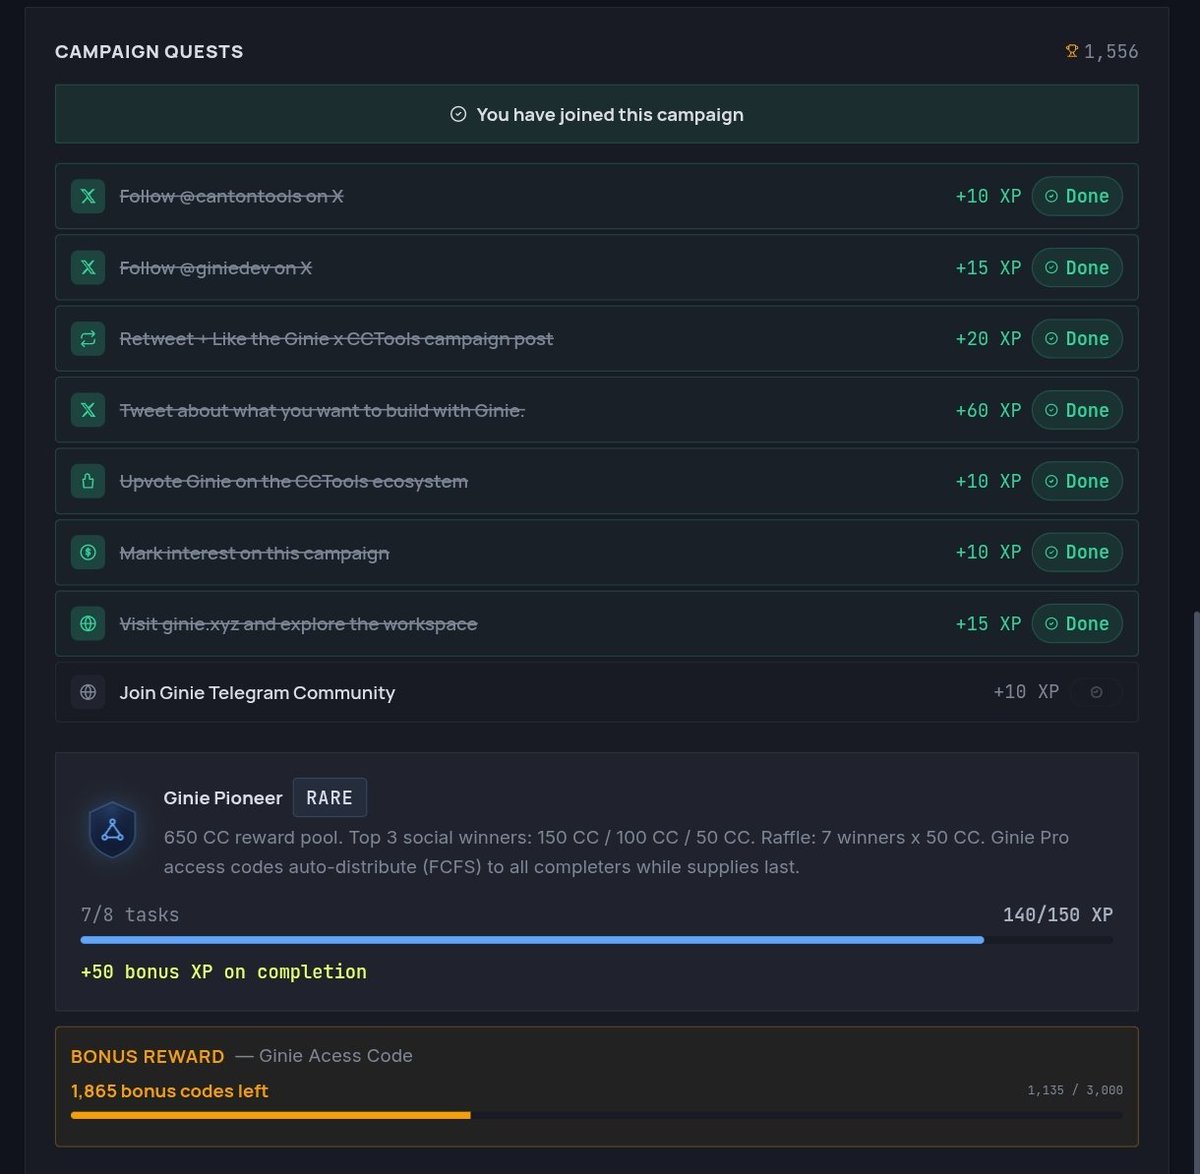Click Done on Upvote Ginie quest
This screenshot has width=1200, height=1174.
pos(1077,481)
